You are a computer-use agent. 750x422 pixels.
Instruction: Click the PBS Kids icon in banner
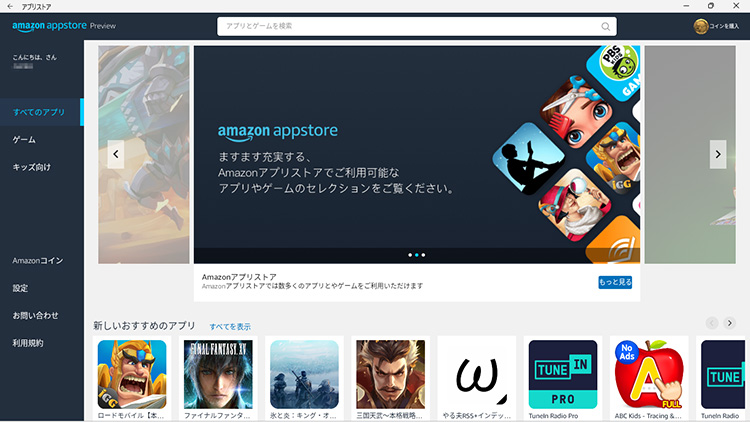(x=616, y=72)
